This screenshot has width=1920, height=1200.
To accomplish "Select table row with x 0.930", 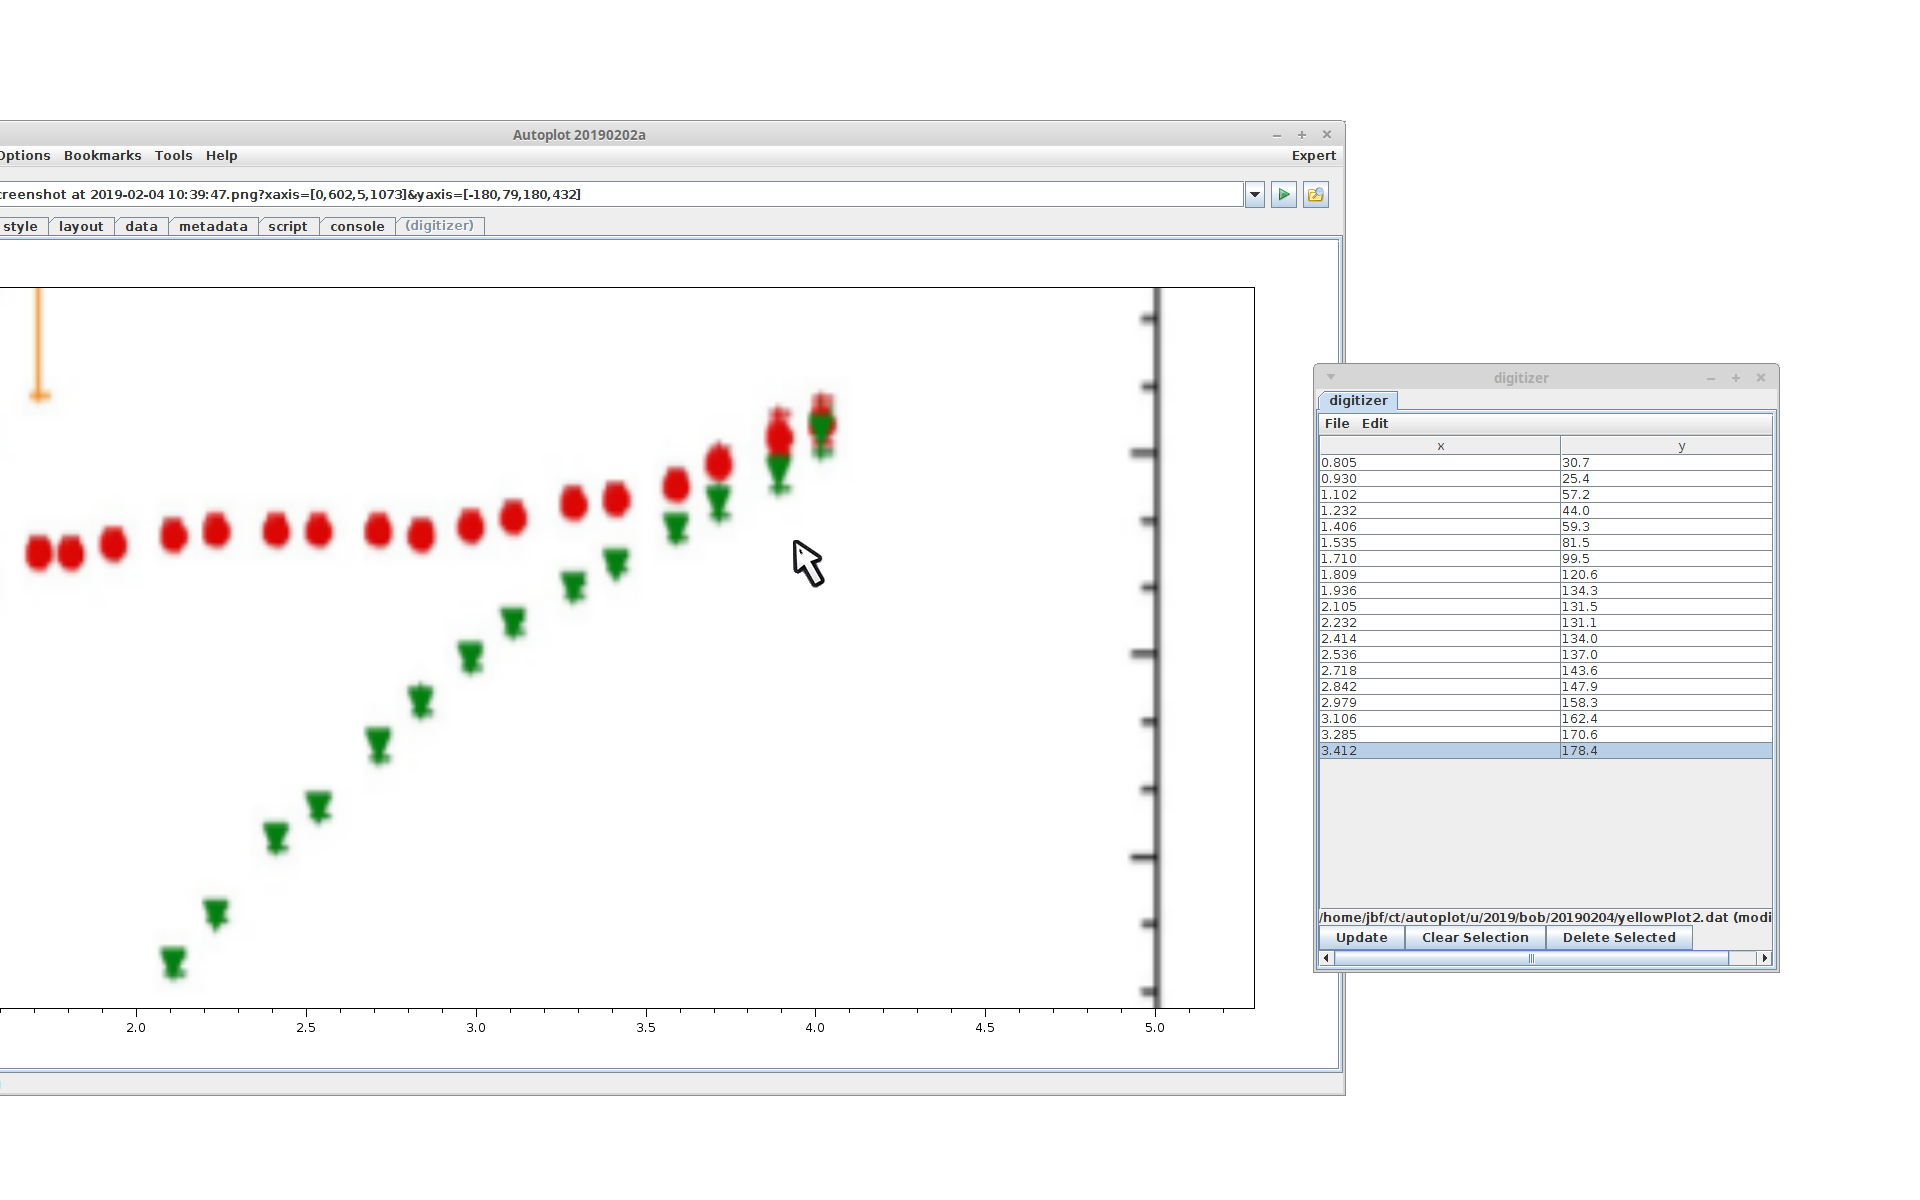I will coord(1546,479).
